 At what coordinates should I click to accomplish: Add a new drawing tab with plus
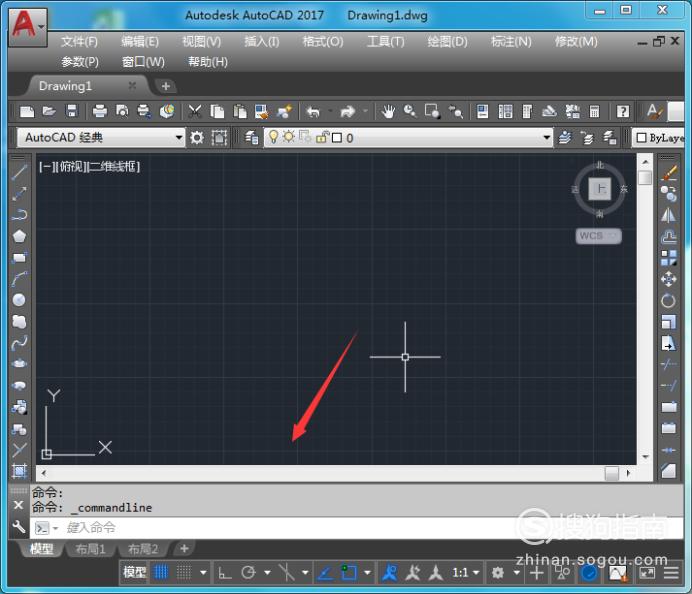(165, 86)
